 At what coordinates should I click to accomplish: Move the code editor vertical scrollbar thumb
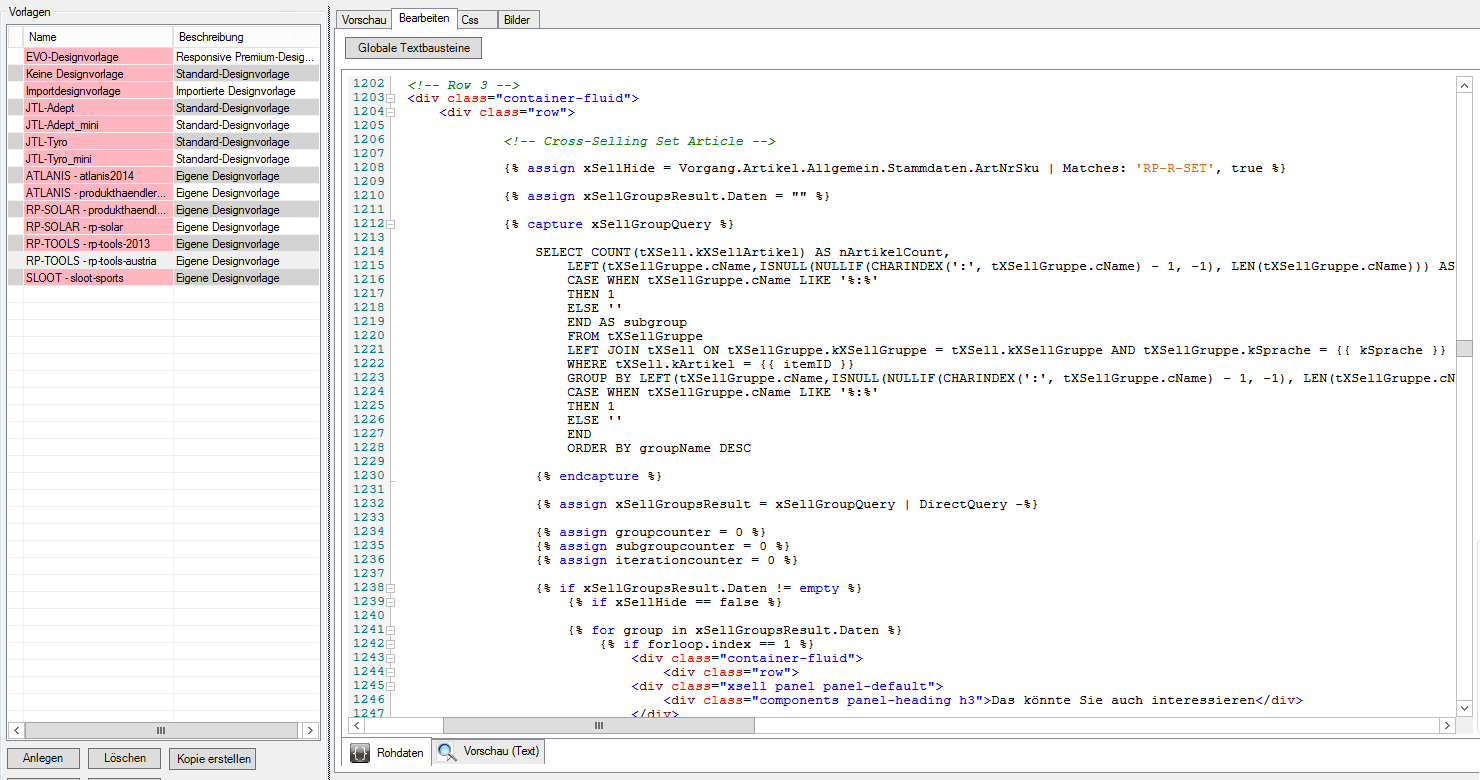(1464, 348)
